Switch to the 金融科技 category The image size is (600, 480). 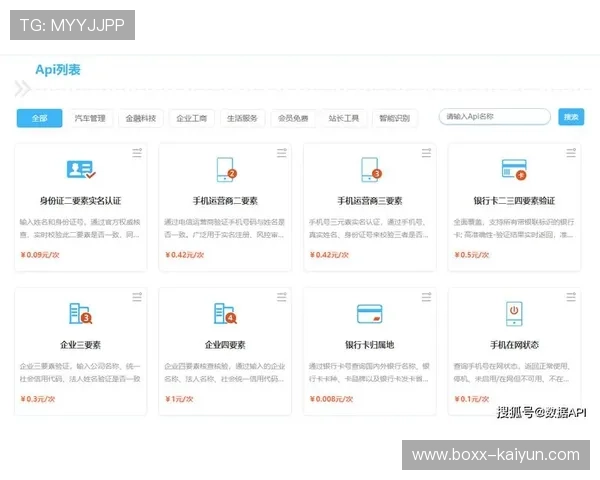141,118
